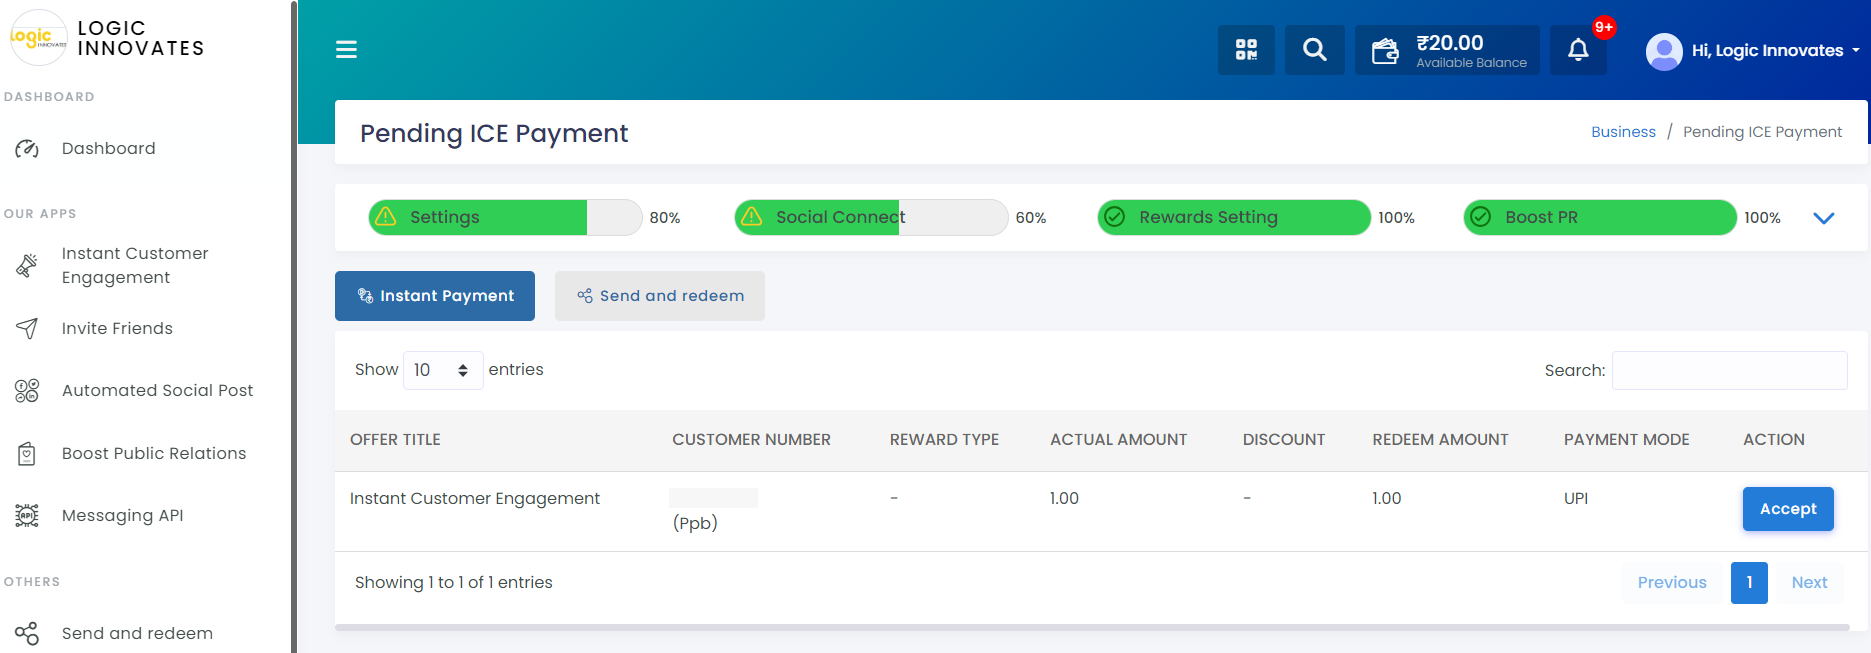The height and width of the screenshot is (653, 1871).
Task: Accept the pending UPI payment
Action: (1788, 509)
